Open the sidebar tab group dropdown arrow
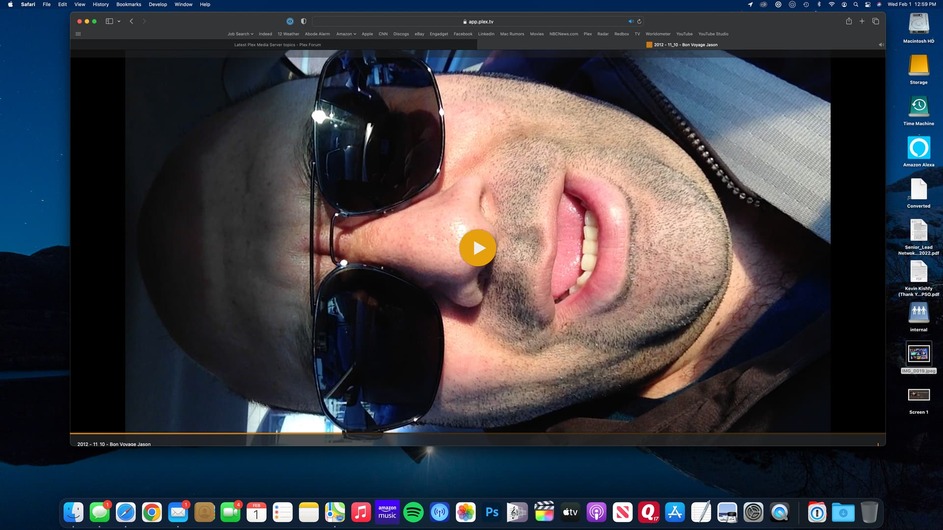Image resolution: width=943 pixels, height=530 pixels. tap(119, 21)
